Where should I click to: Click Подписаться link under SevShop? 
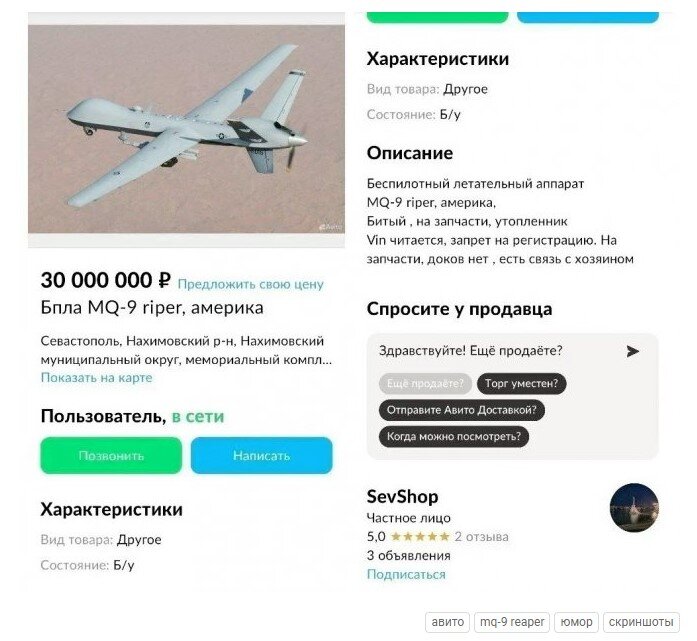coord(406,574)
